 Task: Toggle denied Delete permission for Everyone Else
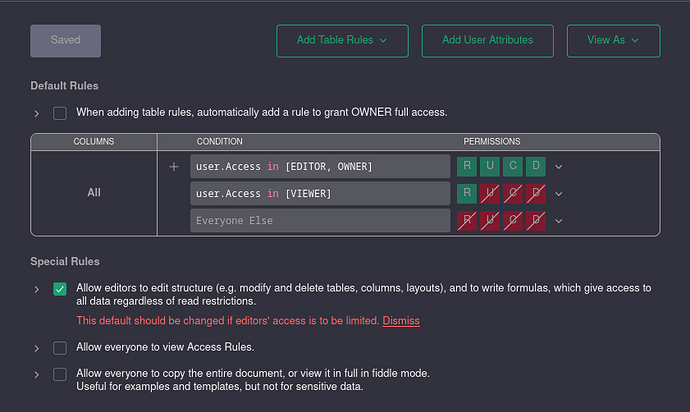536,221
